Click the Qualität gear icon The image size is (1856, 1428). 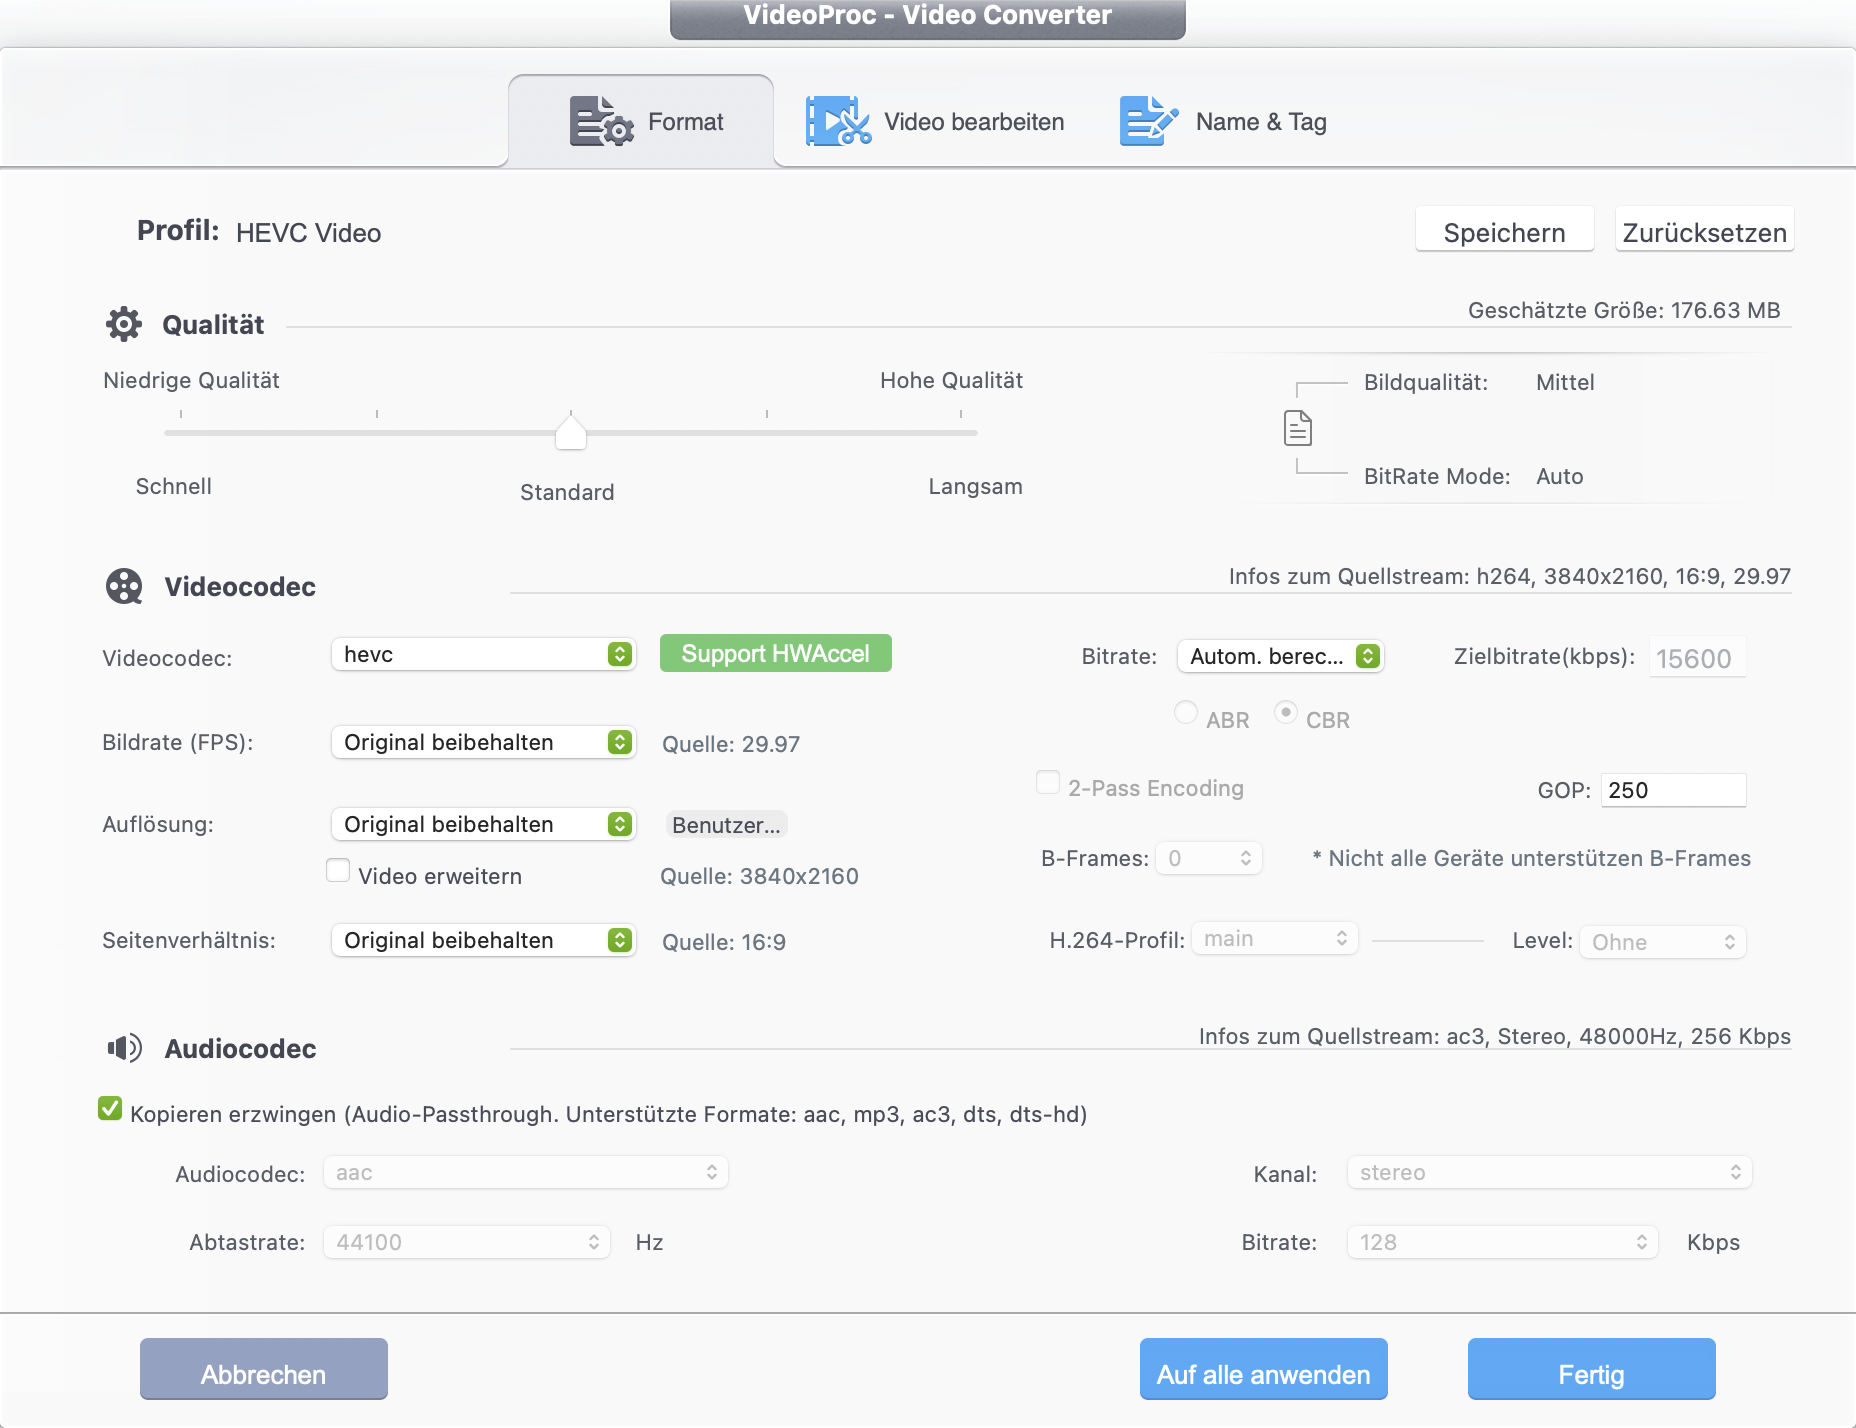[124, 324]
